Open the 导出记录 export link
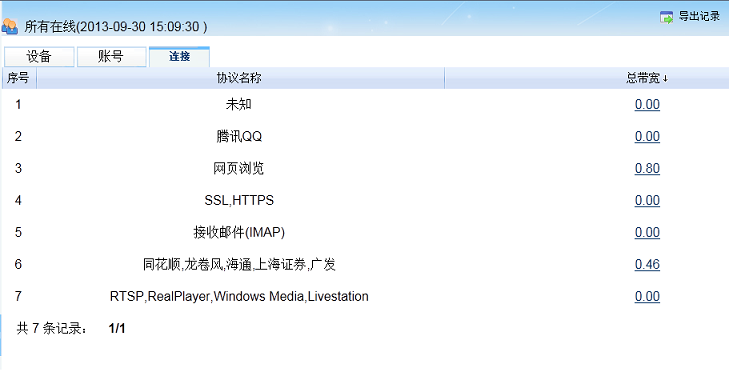 coord(699,16)
